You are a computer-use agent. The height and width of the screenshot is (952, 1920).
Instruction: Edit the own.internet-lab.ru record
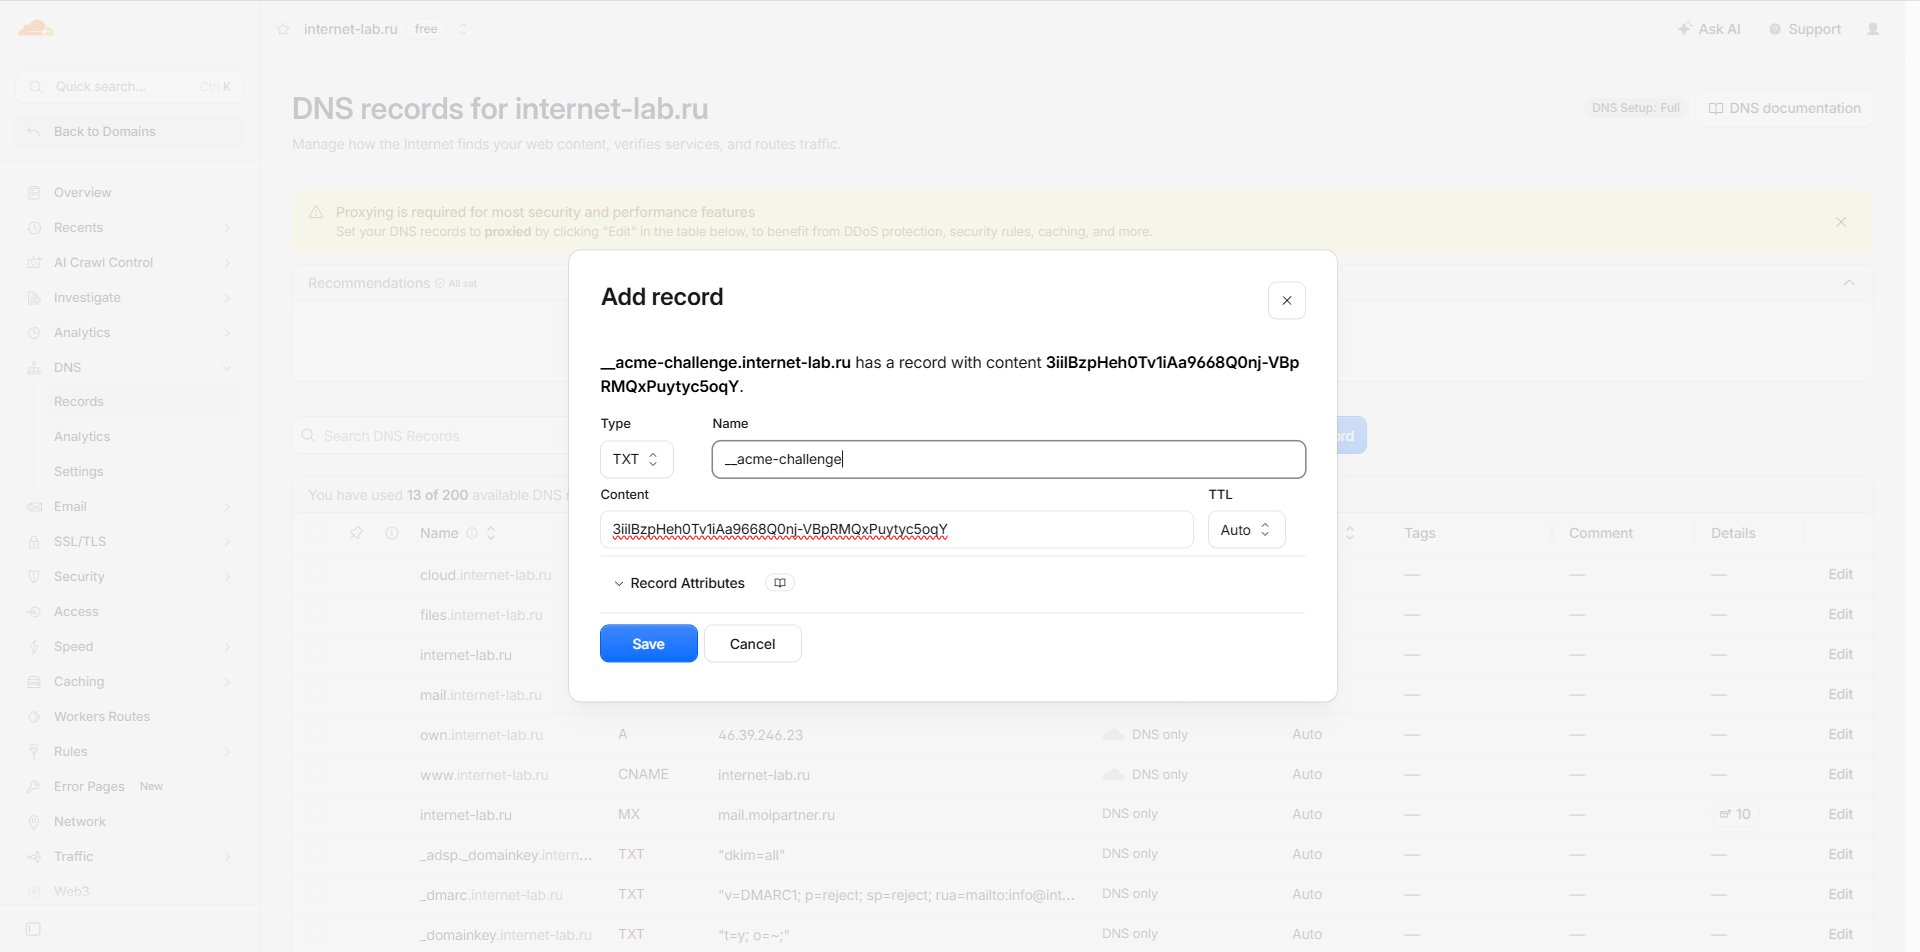tap(1841, 734)
